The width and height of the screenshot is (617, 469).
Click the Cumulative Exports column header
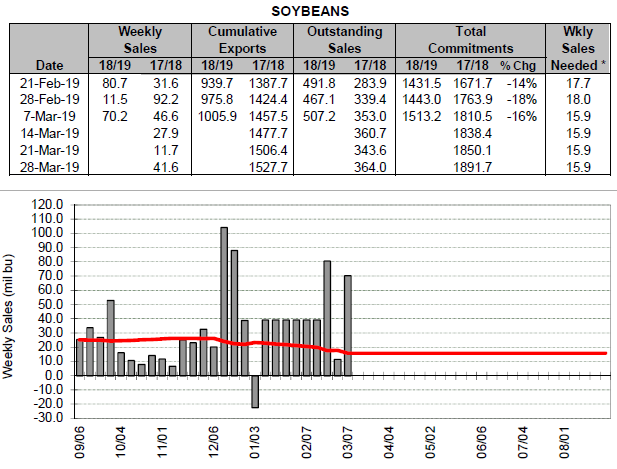pyautogui.click(x=243, y=40)
